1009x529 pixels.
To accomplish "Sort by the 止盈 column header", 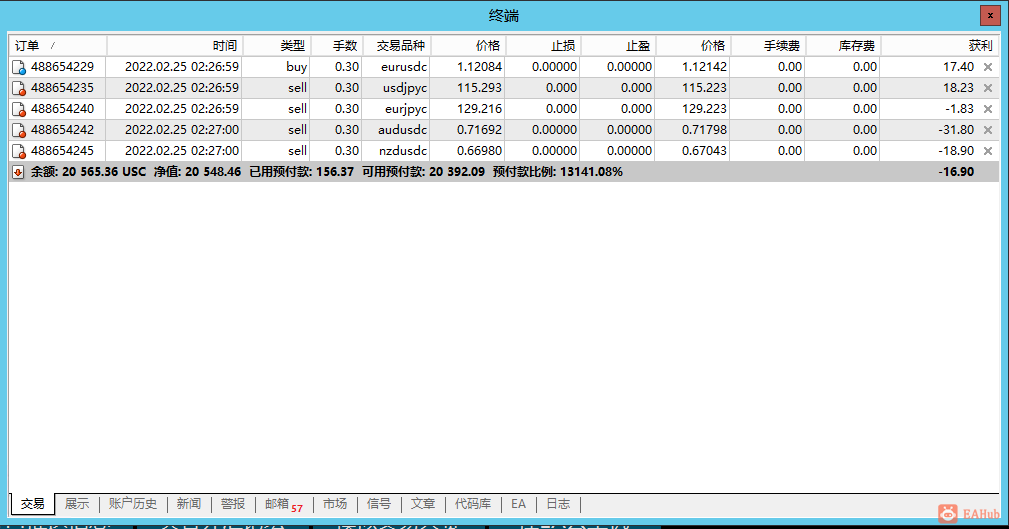I will tap(618, 46).
